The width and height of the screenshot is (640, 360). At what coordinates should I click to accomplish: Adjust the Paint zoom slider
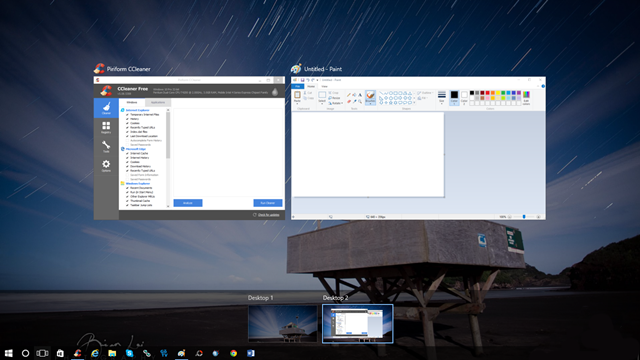pyautogui.click(x=524, y=217)
